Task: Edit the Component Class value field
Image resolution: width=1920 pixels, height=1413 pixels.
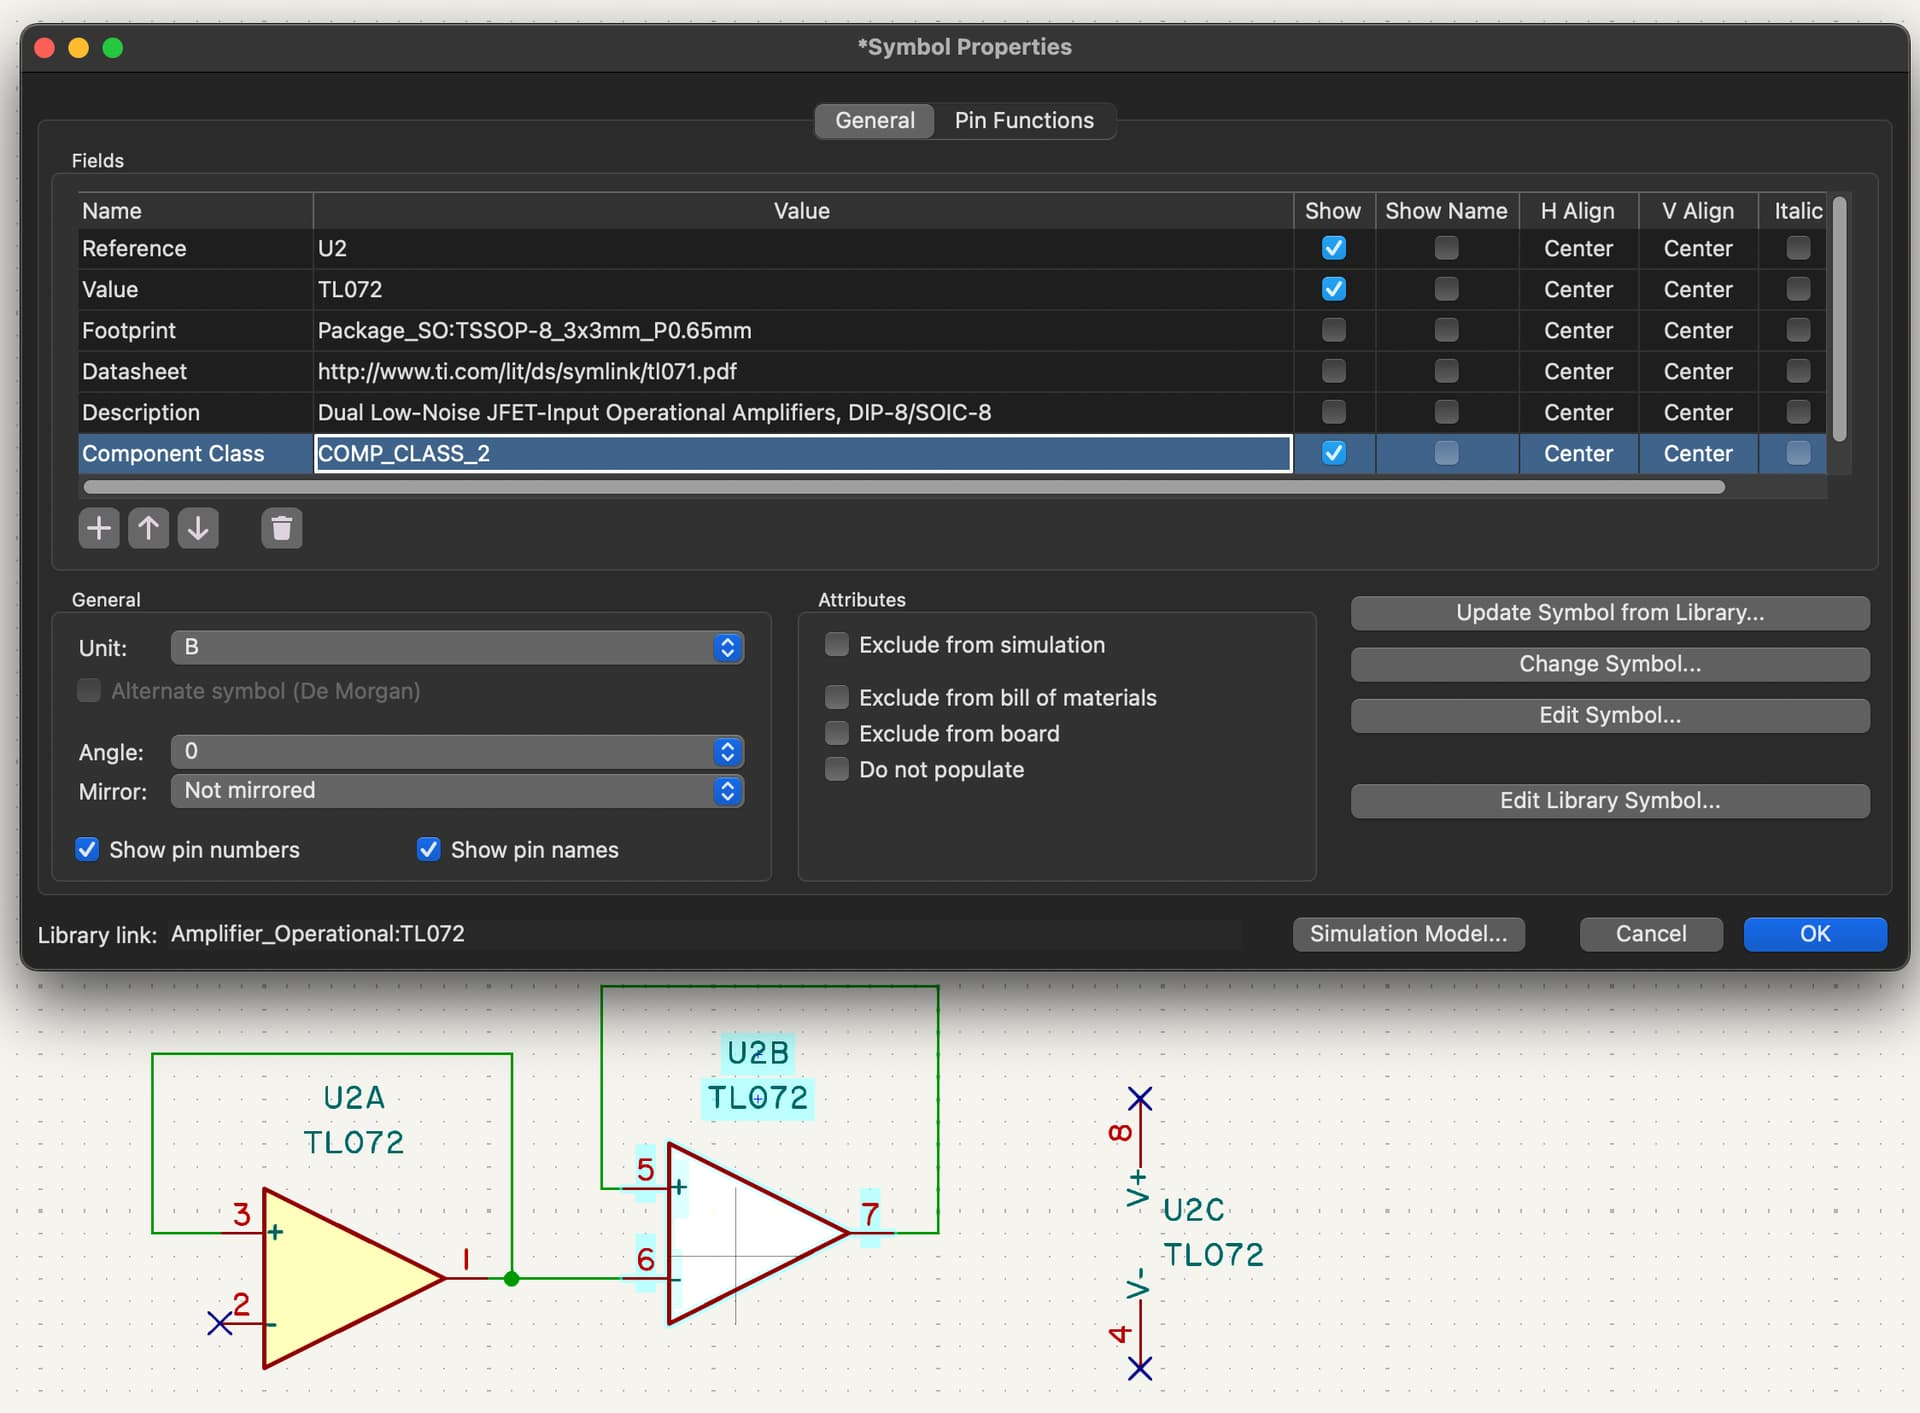Action: (800, 452)
